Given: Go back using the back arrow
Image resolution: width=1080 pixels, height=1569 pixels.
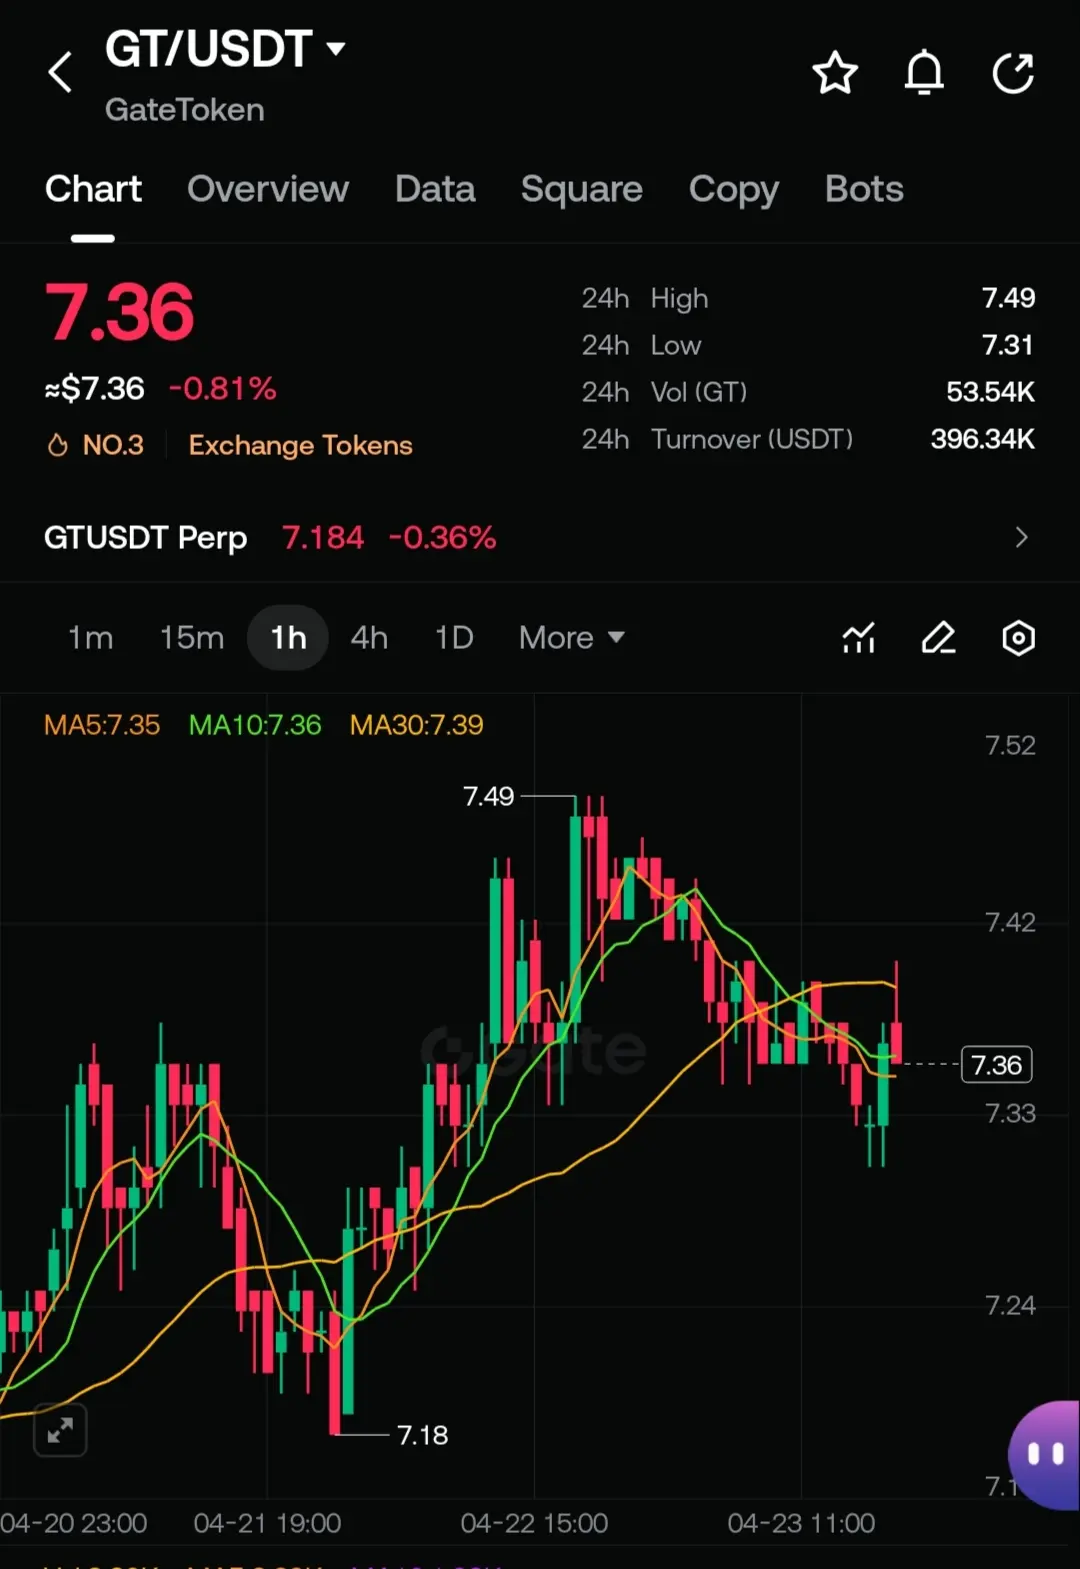Looking at the screenshot, I should point(60,72).
